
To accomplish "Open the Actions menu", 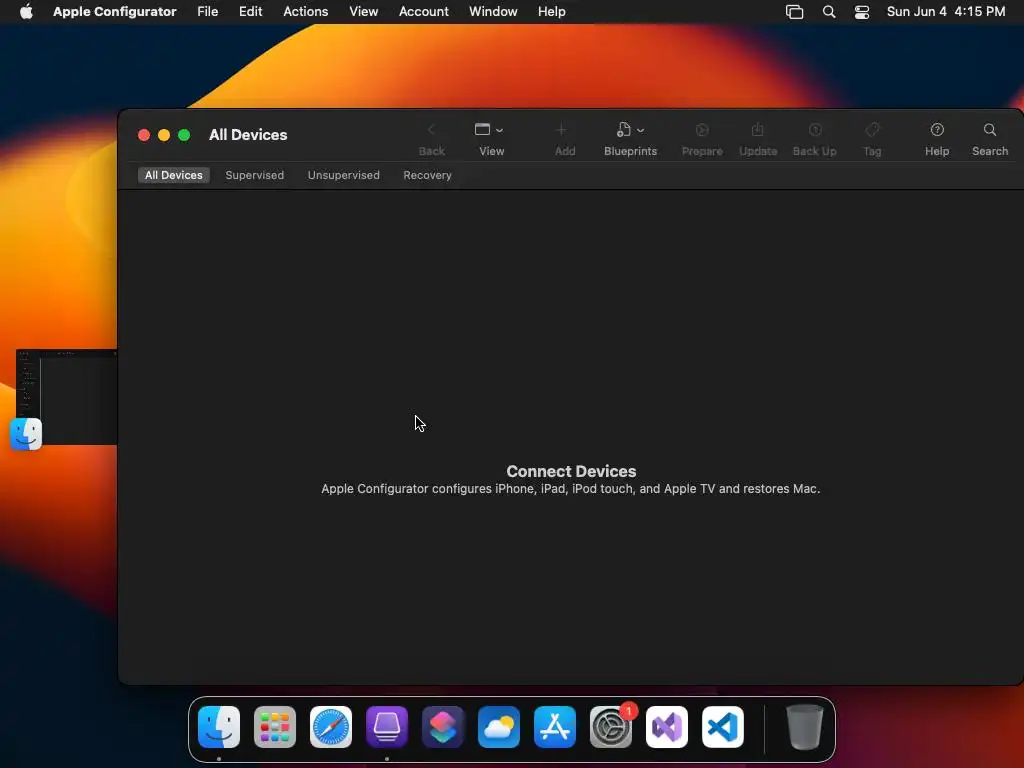I will tap(305, 11).
